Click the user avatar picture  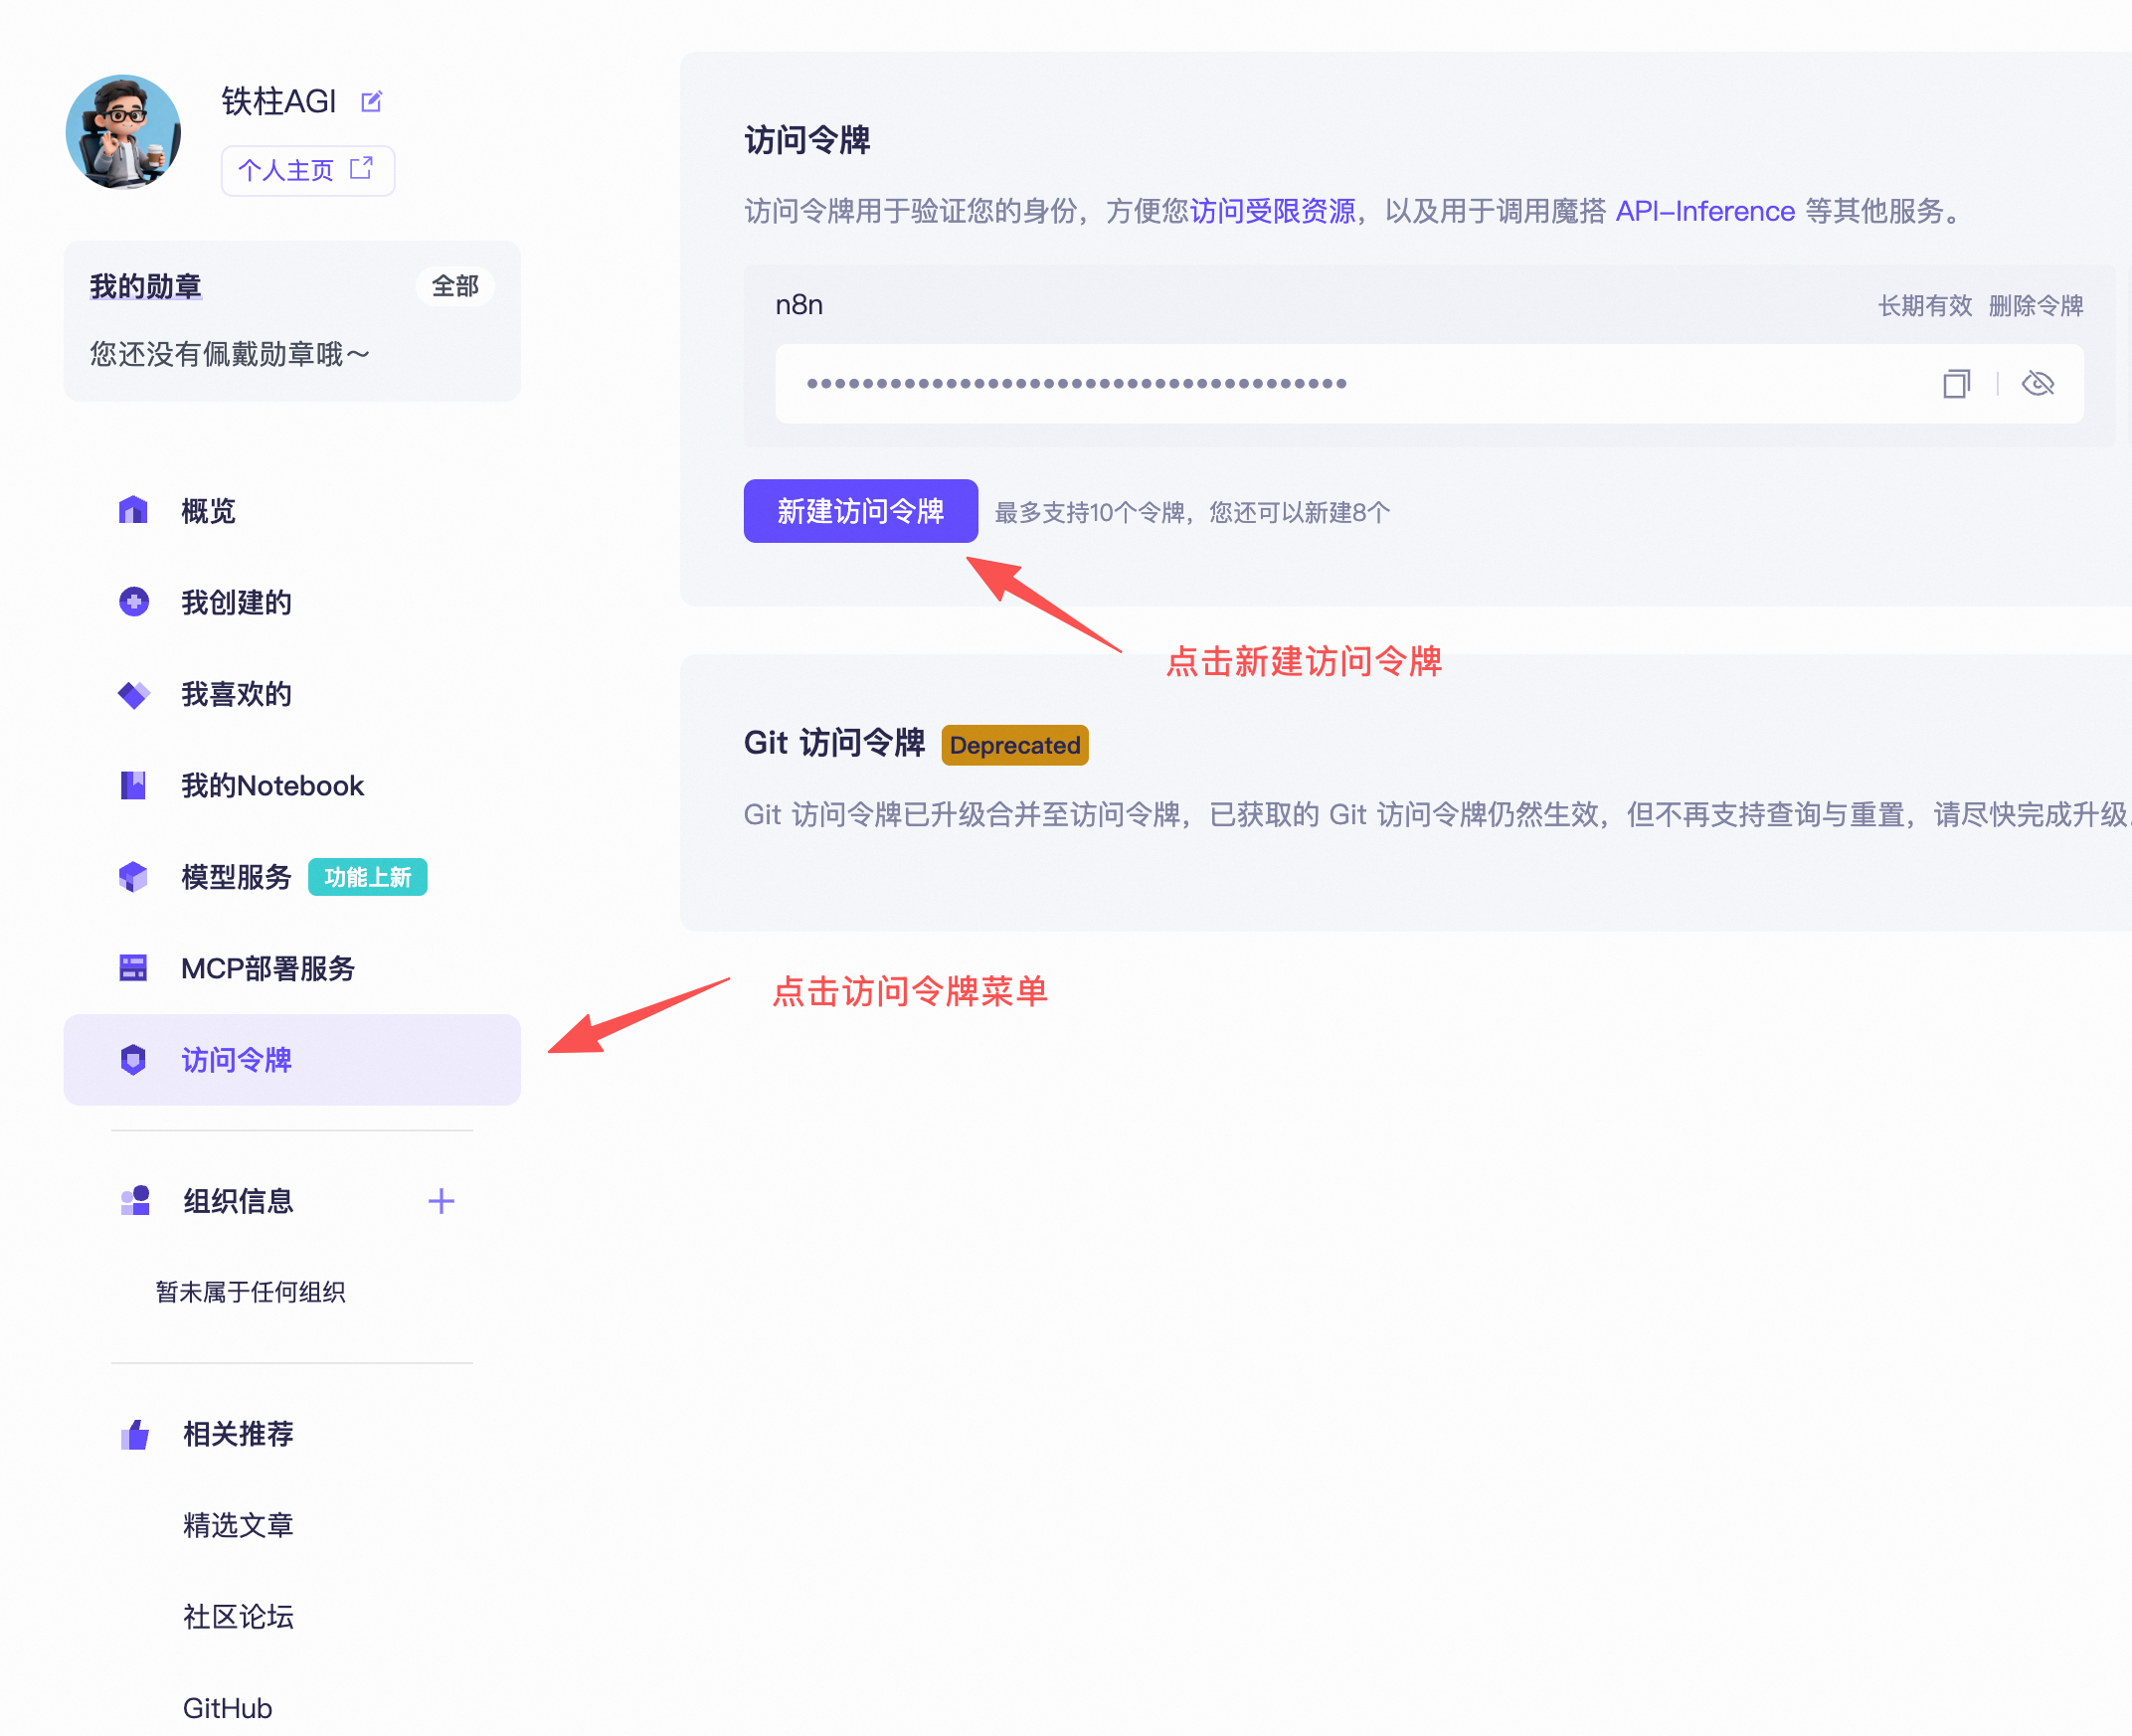(x=123, y=132)
